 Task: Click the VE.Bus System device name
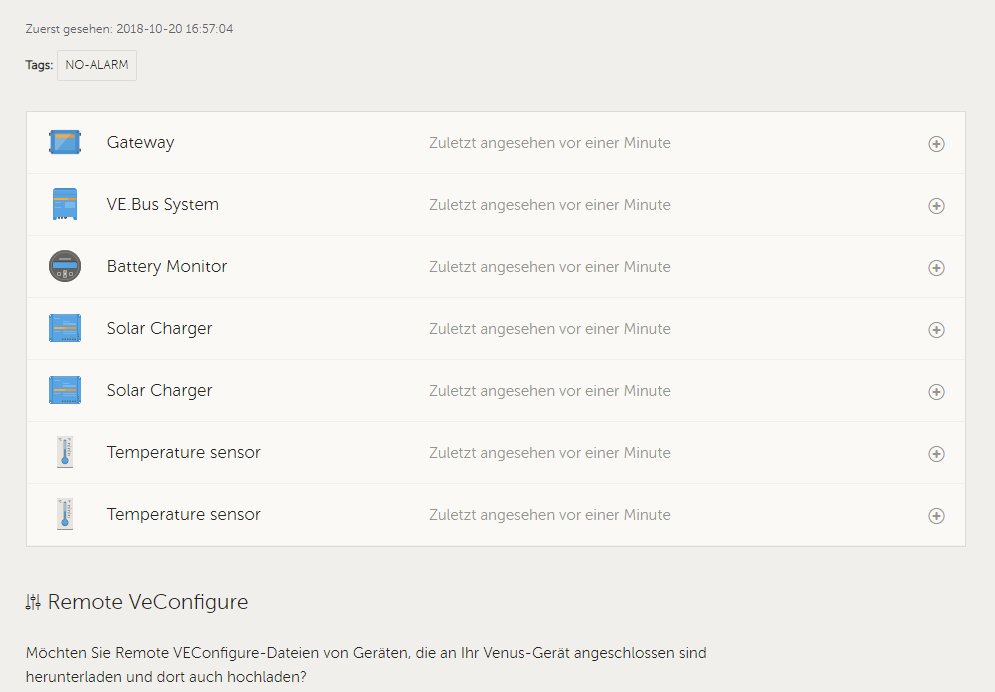point(162,205)
